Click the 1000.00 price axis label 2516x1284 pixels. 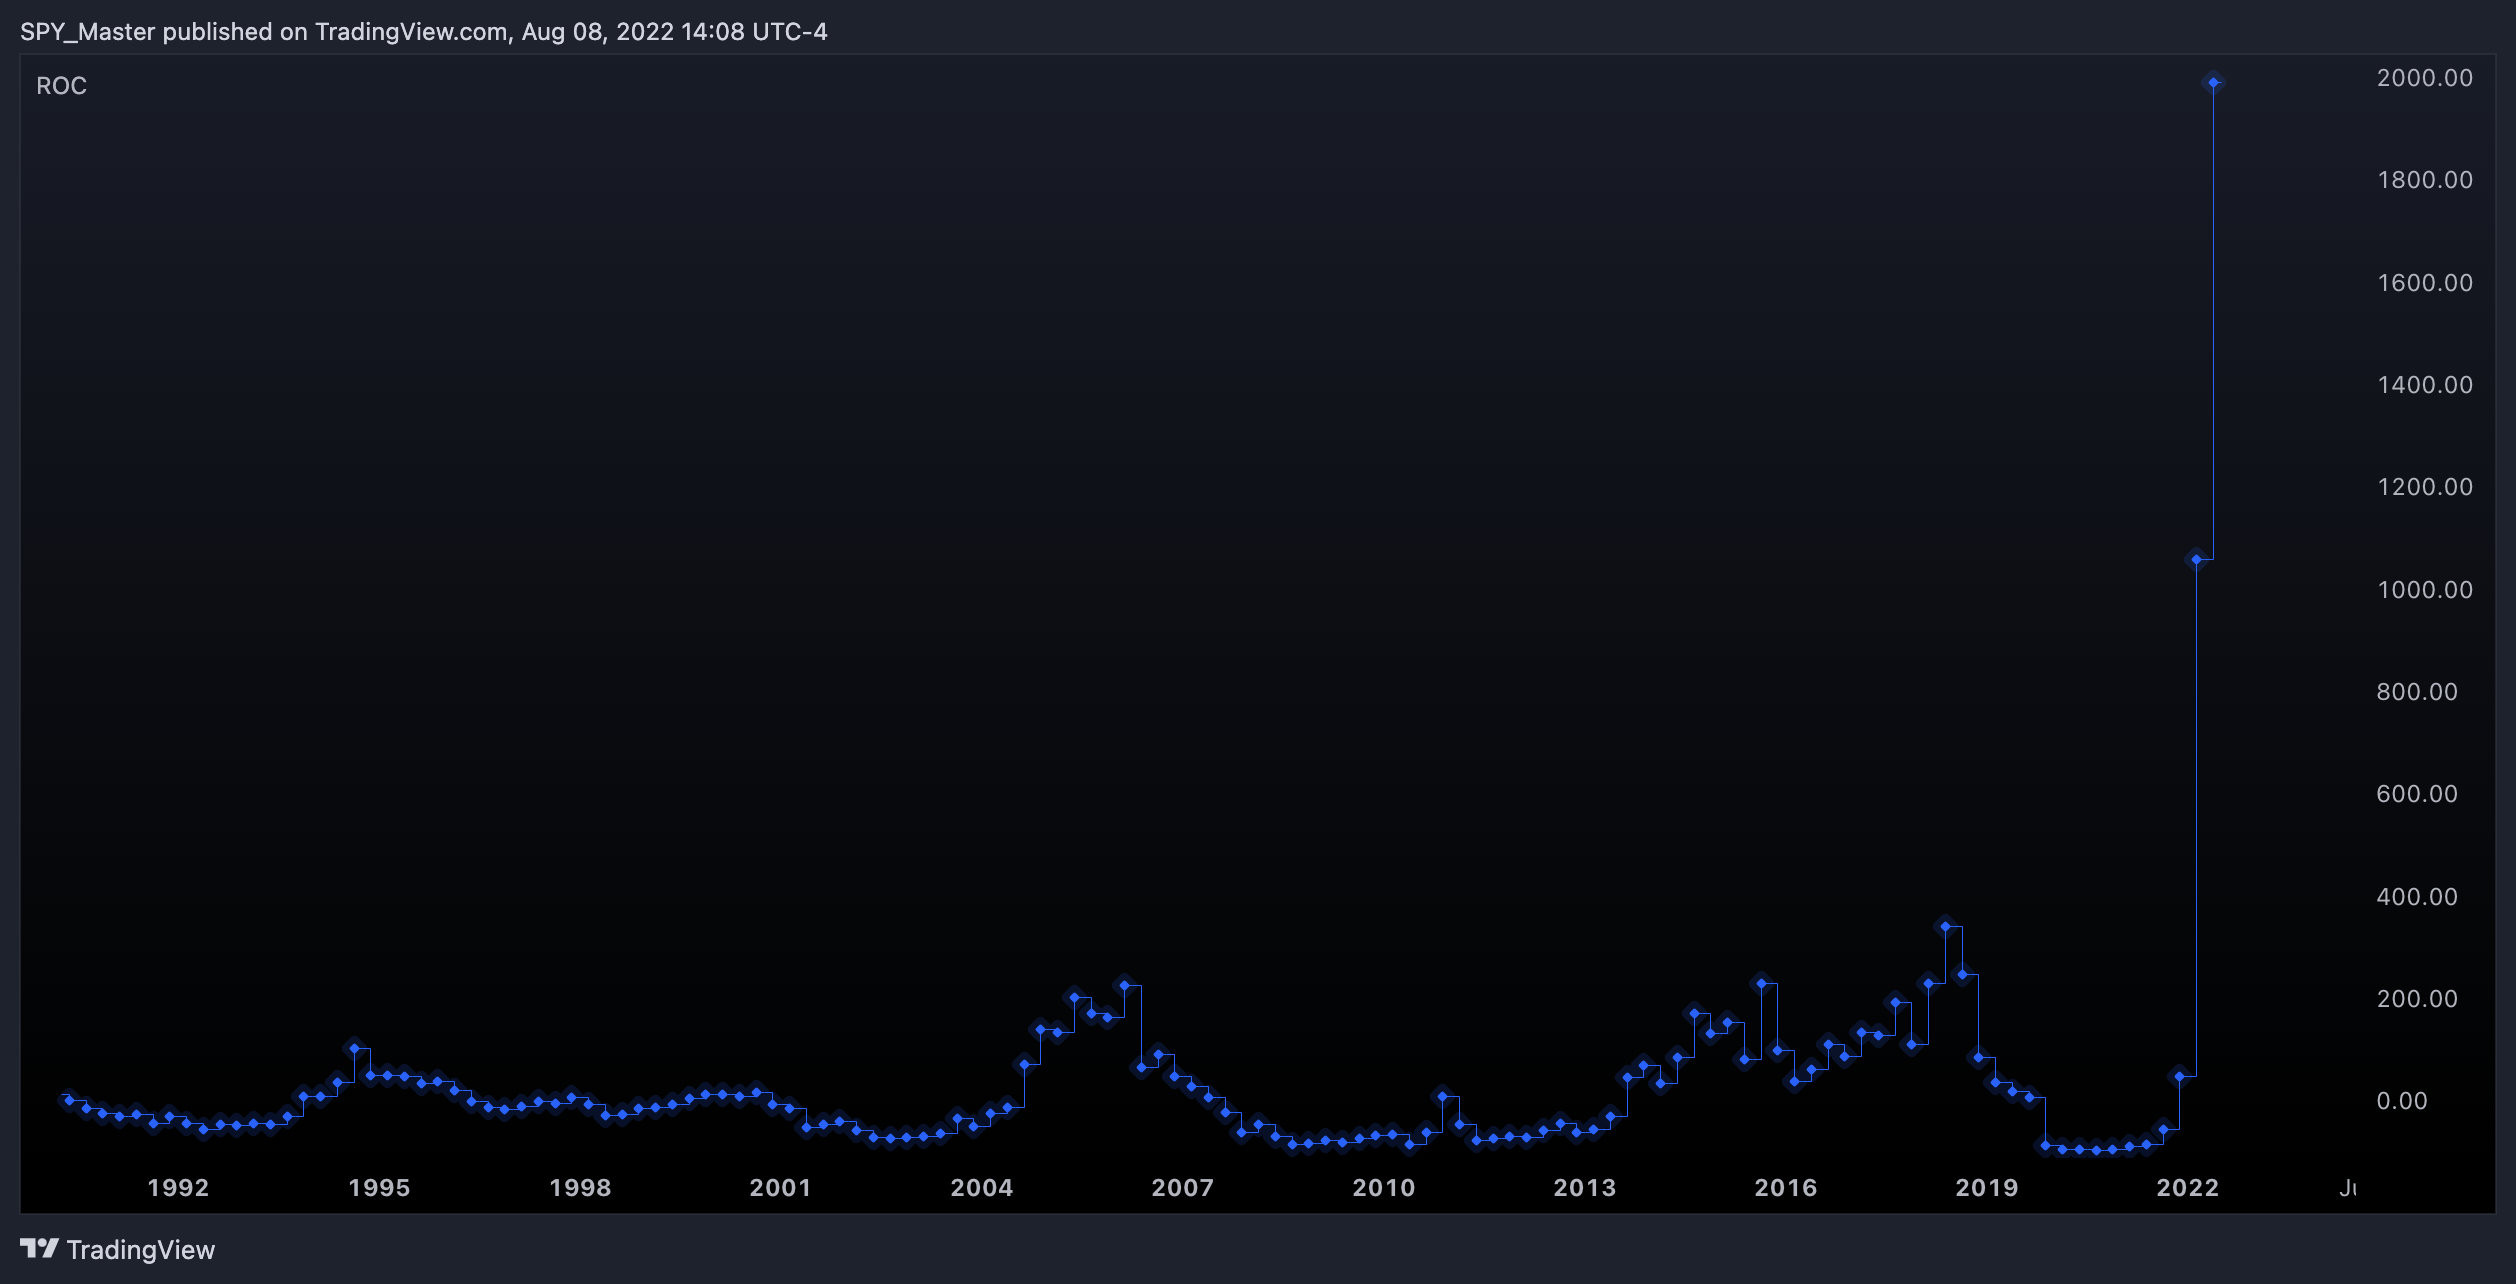(2425, 590)
